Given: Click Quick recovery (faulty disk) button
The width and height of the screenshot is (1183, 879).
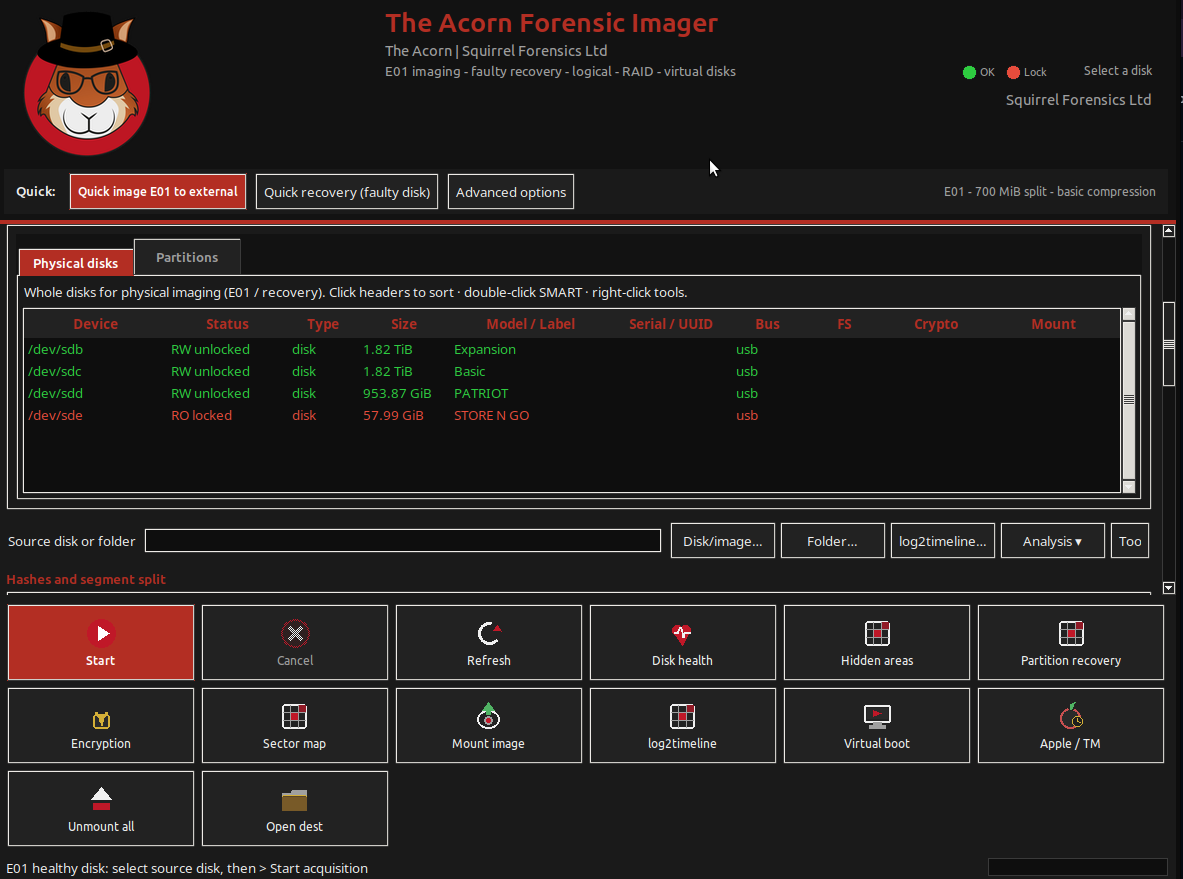Looking at the screenshot, I should click(347, 192).
